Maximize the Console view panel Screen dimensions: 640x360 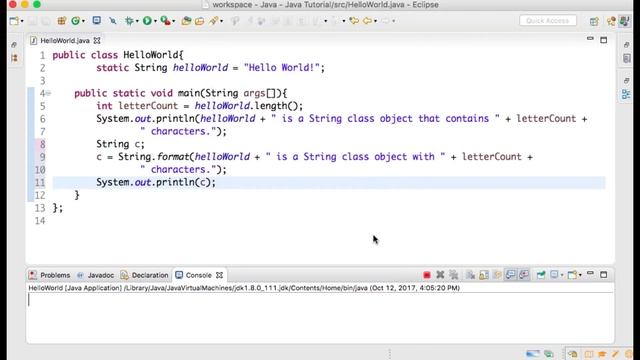click(604, 275)
